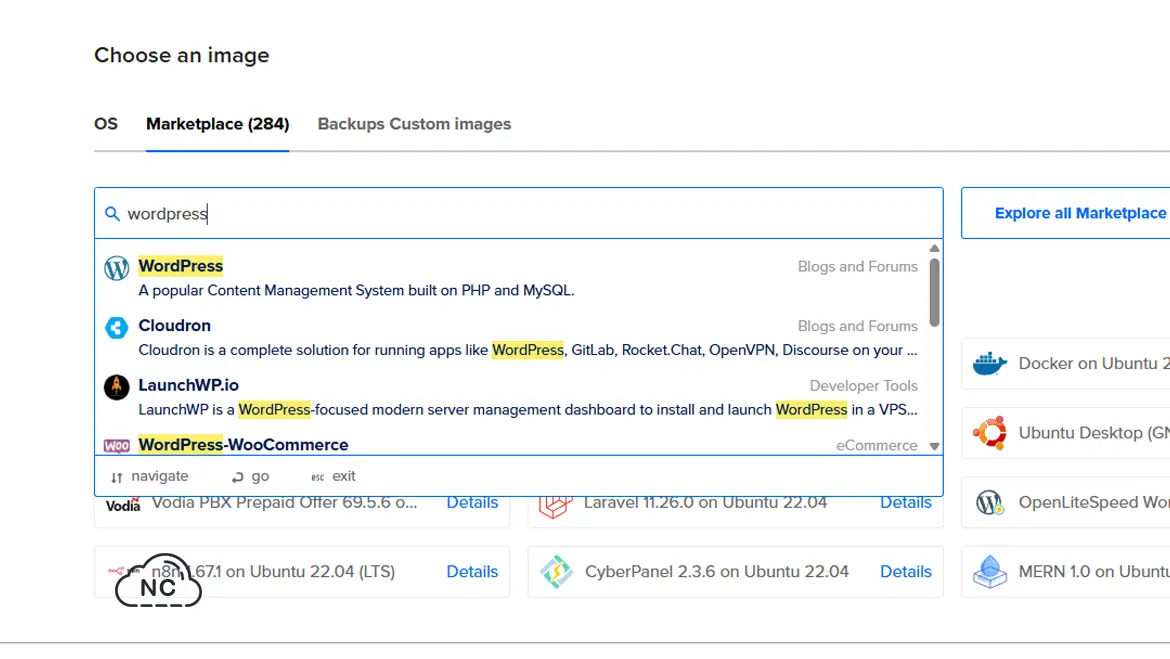Click the eCommerce category label

tap(877, 446)
